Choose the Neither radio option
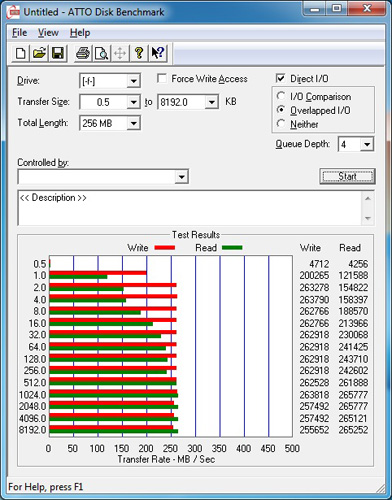 point(281,124)
